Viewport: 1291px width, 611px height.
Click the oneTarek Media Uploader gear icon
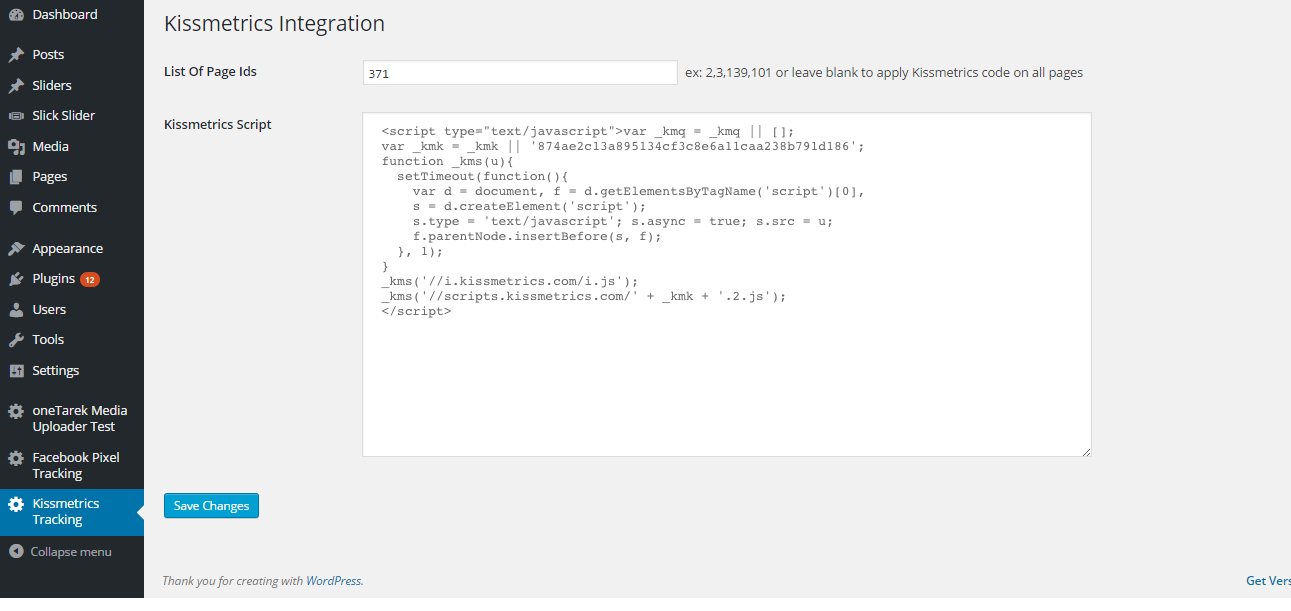[16, 411]
